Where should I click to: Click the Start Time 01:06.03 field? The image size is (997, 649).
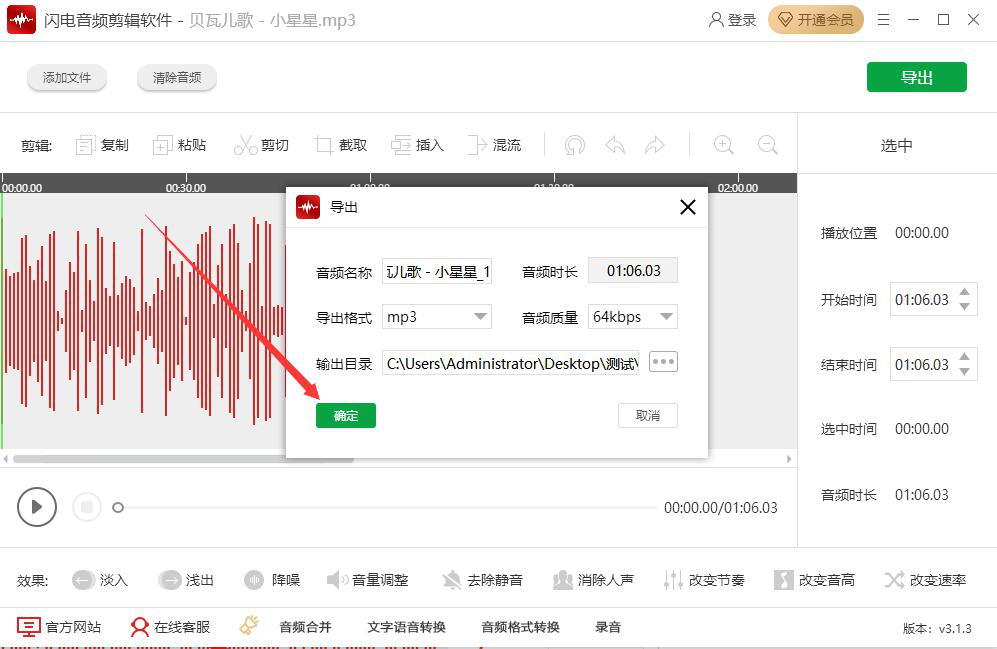(x=922, y=299)
